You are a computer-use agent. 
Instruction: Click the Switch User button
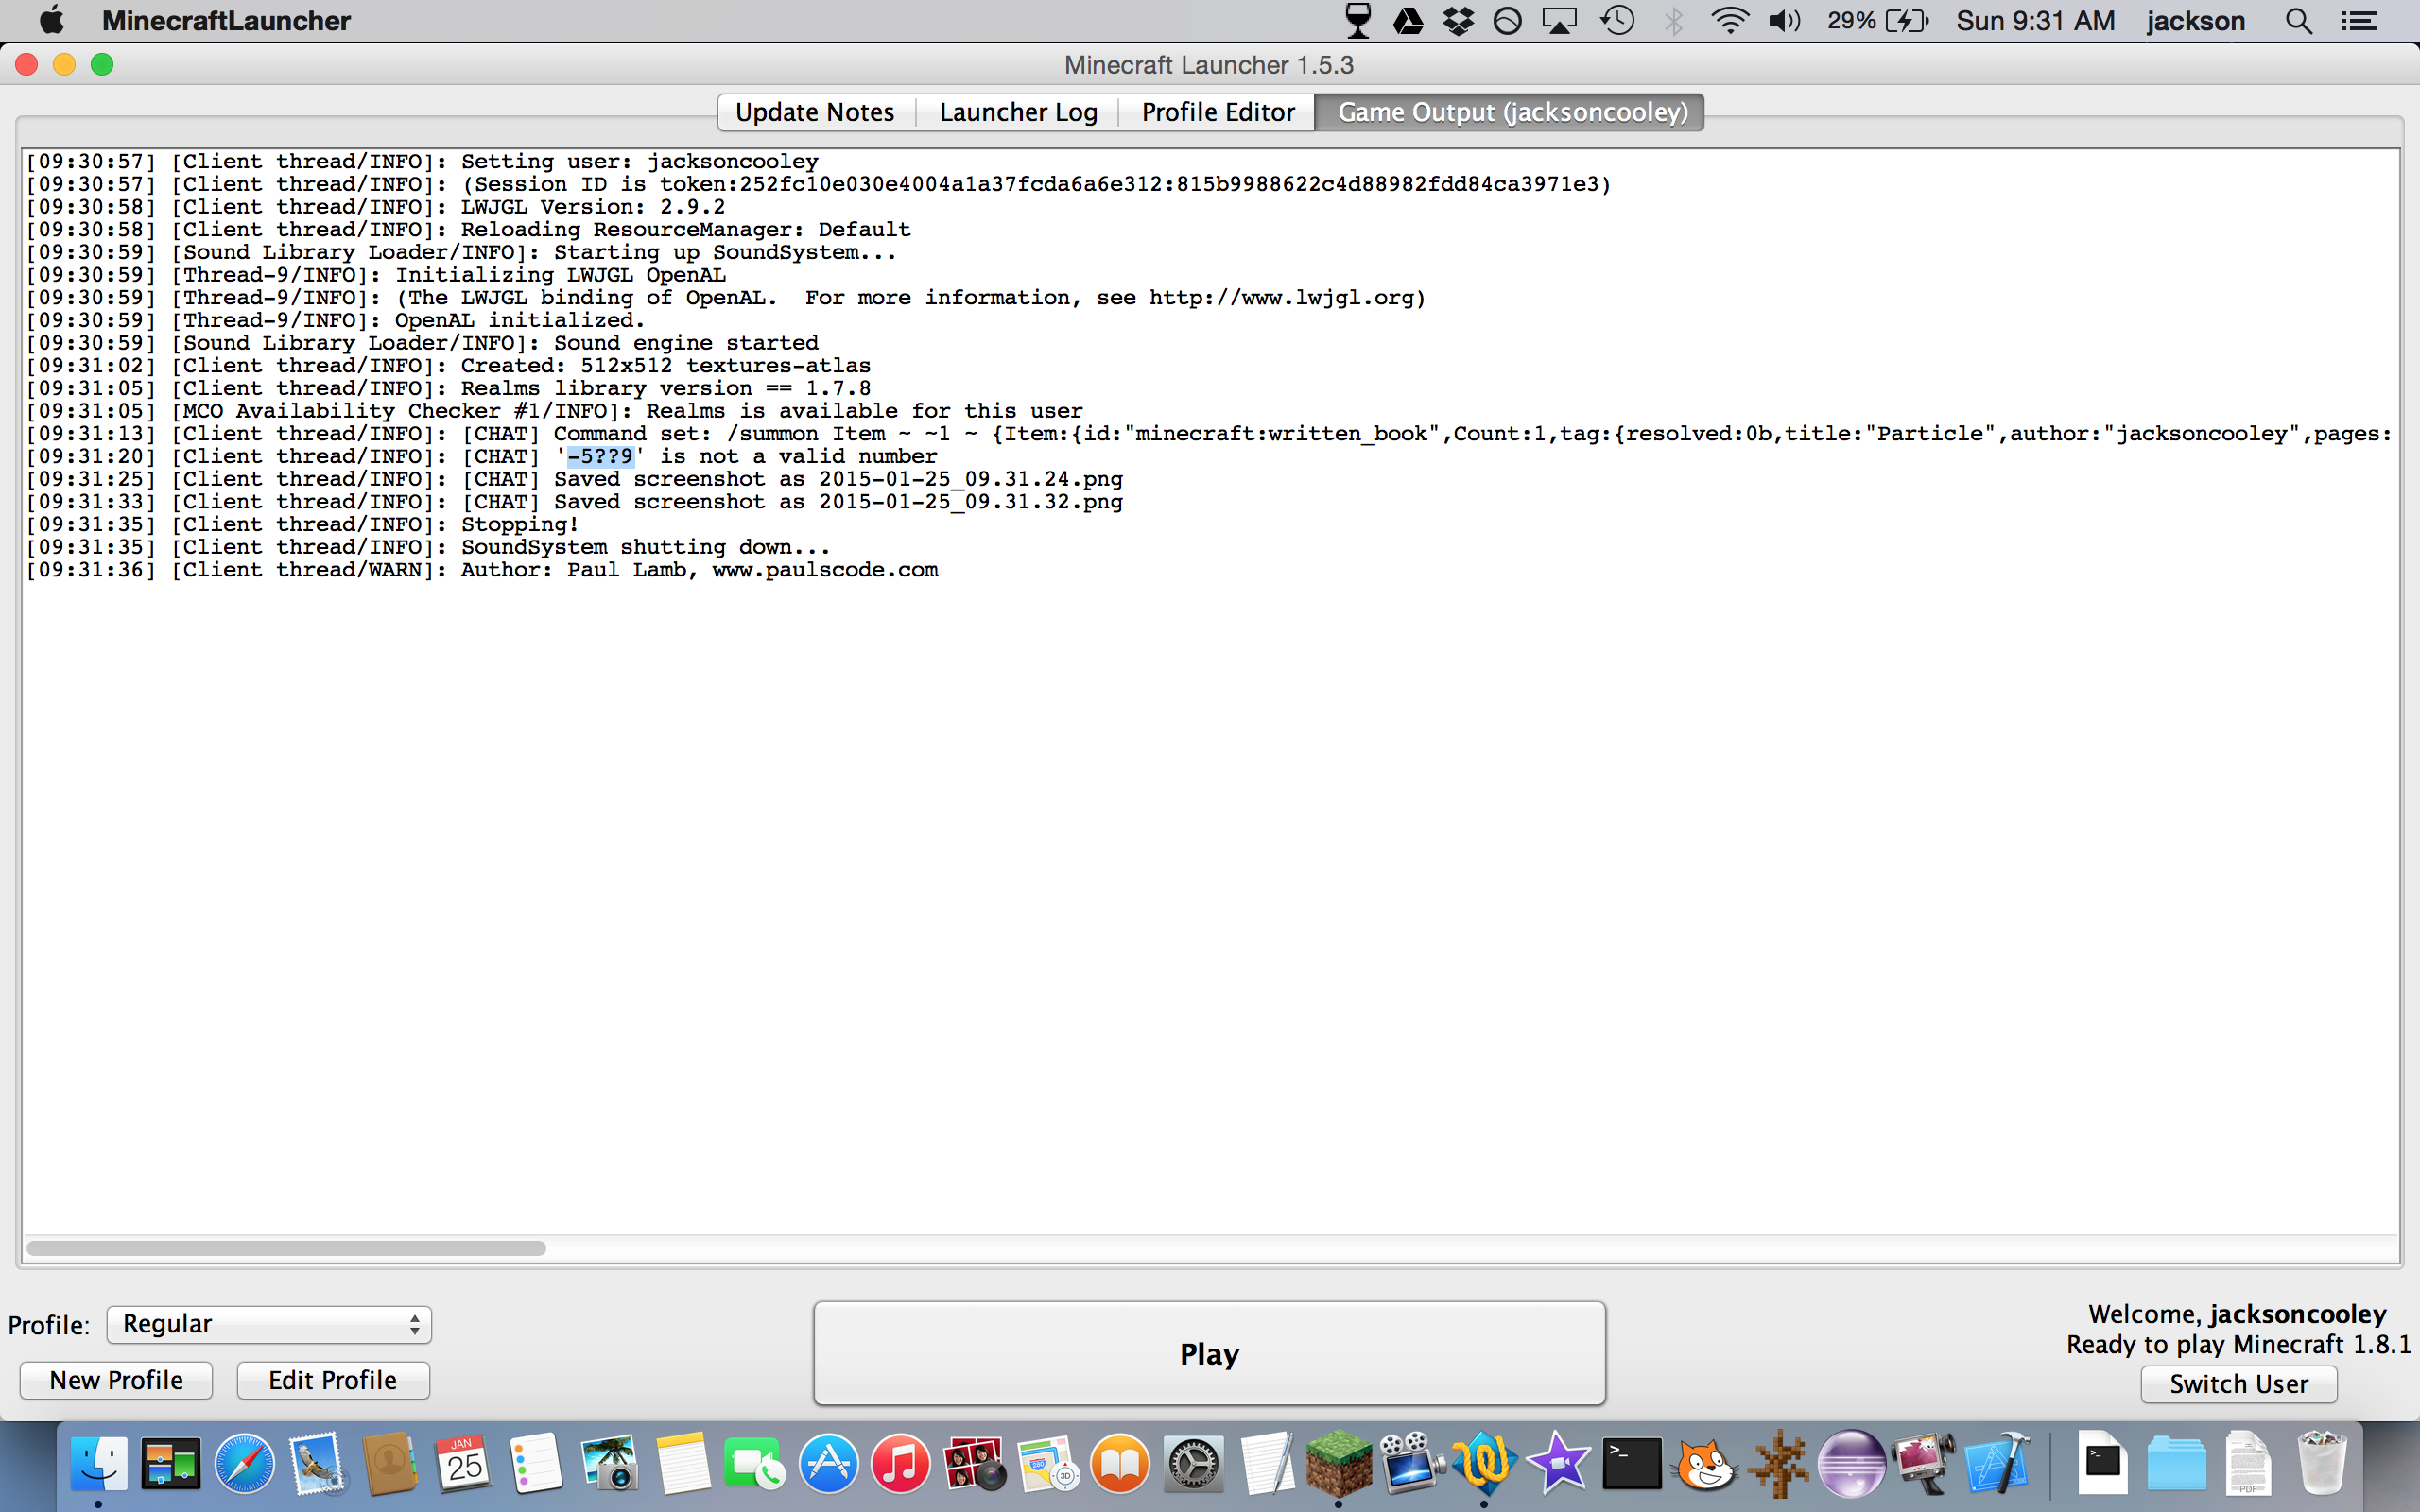click(x=2238, y=1384)
